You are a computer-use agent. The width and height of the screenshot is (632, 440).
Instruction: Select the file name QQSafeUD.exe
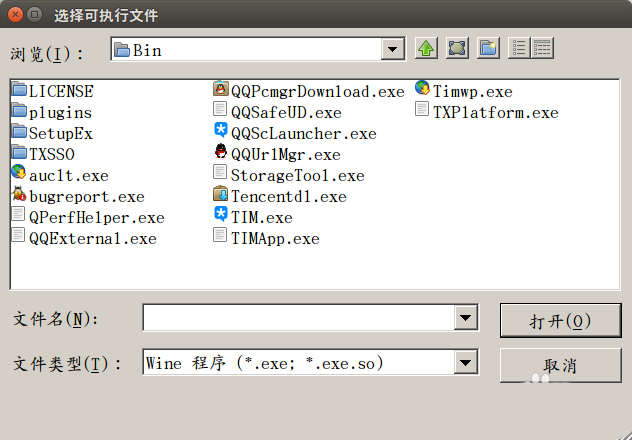286,113
